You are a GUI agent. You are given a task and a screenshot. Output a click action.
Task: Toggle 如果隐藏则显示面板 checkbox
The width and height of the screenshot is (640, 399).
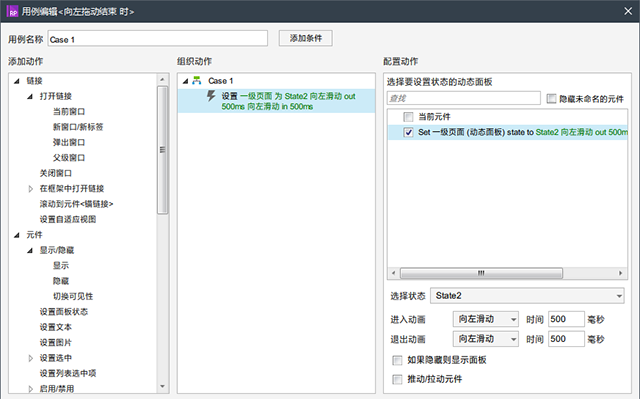pyautogui.click(x=397, y=360)
